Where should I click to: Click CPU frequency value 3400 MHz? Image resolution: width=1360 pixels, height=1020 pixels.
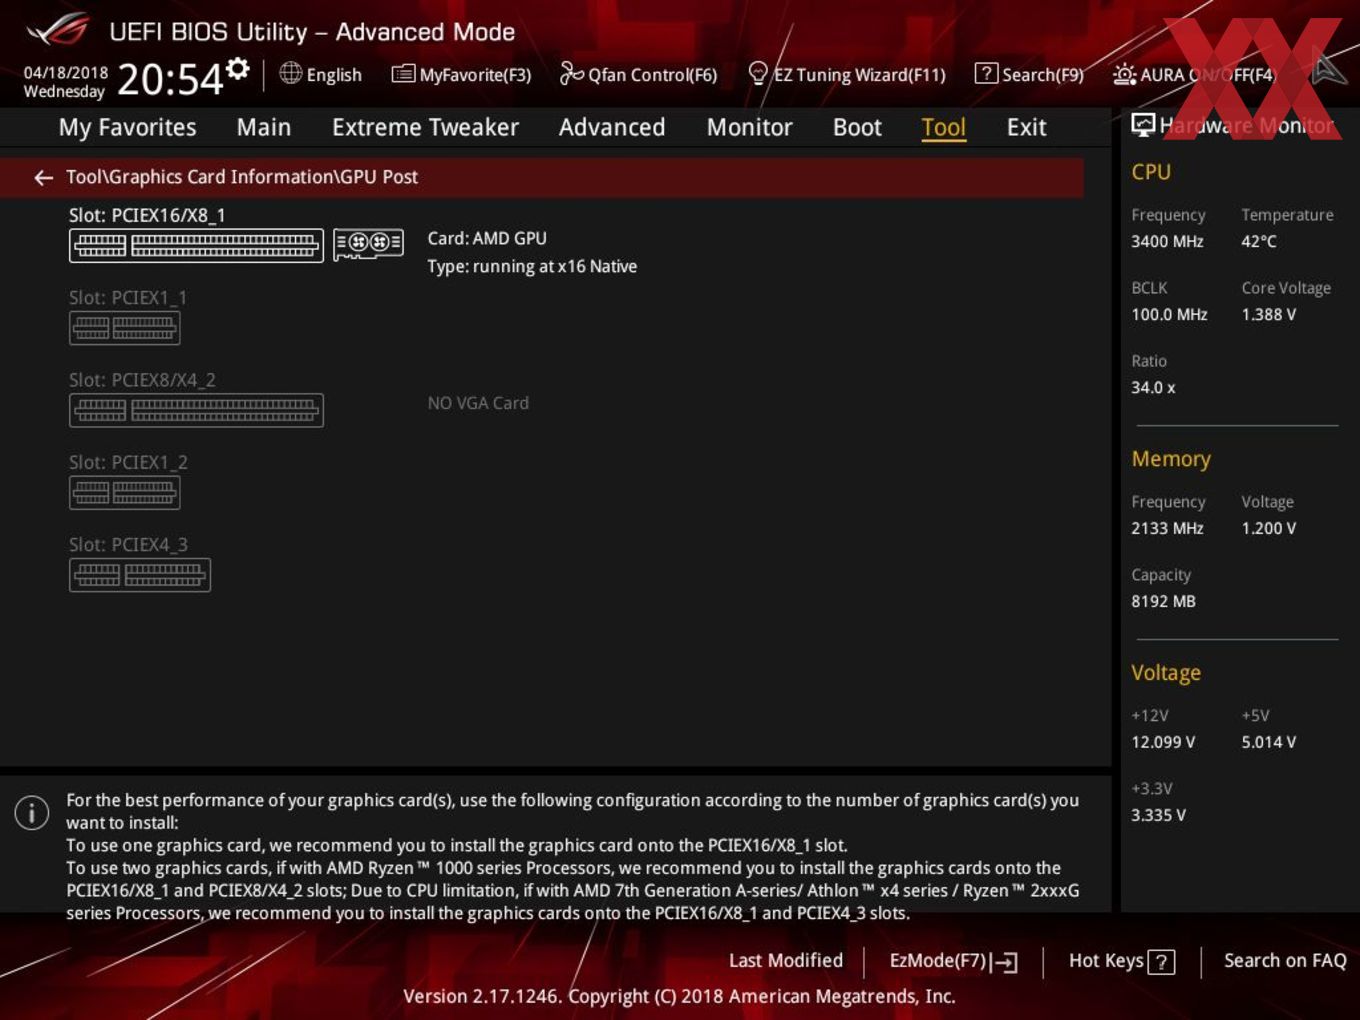pyautogui.click(x=1167, y=241)
